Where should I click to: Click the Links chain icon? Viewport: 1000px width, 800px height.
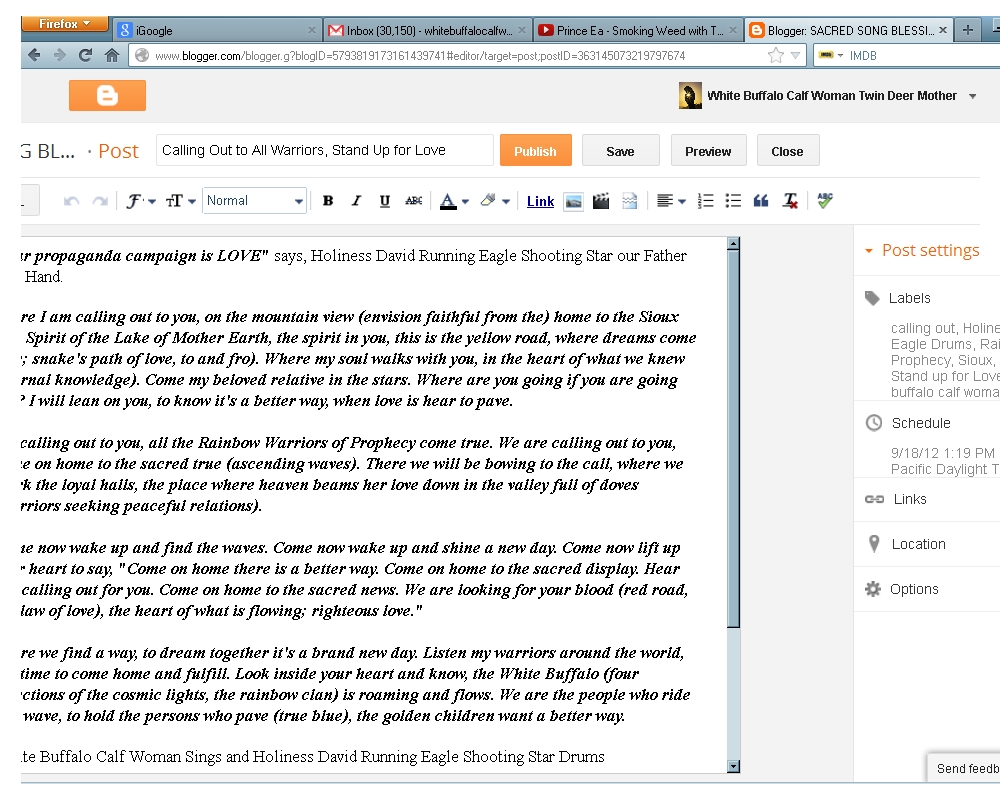click(874, 499)
